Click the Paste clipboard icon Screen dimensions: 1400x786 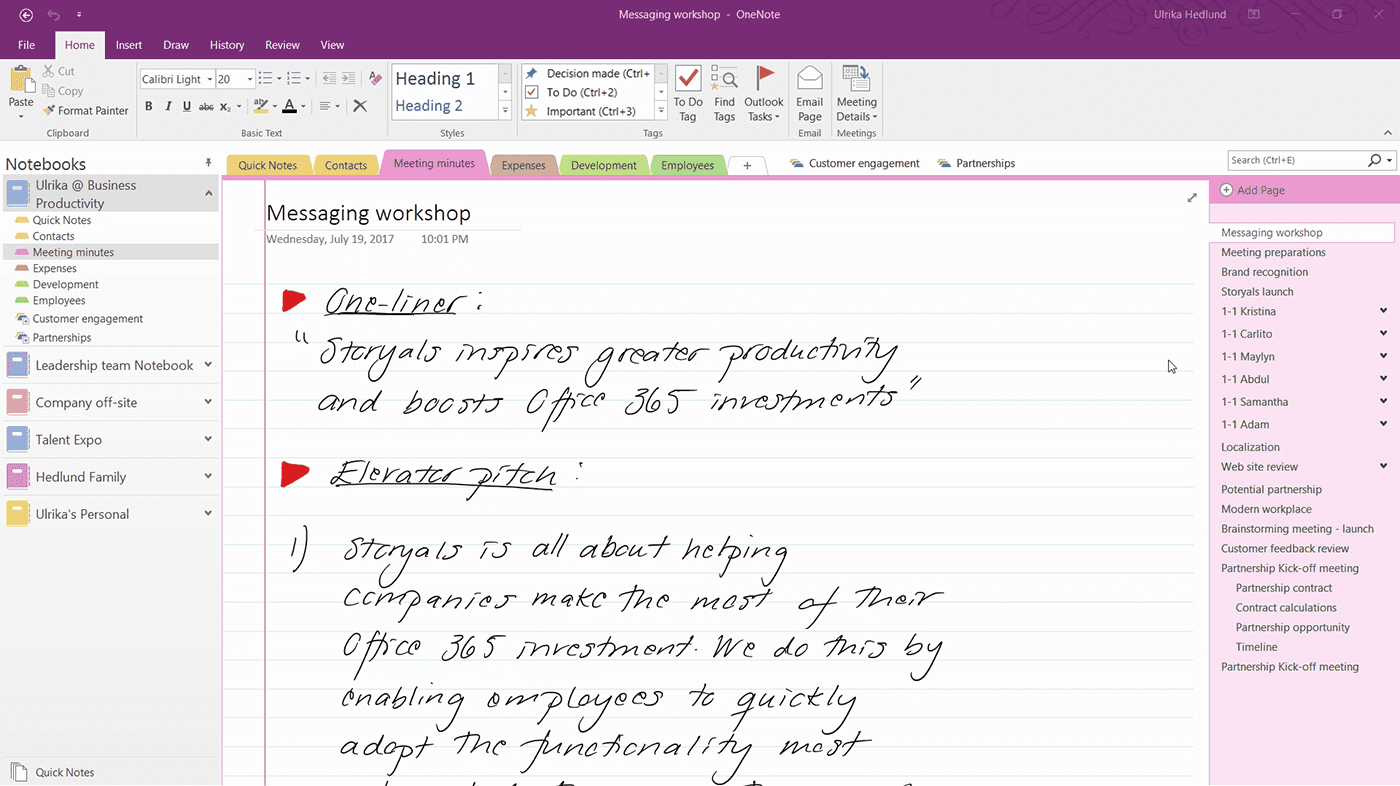[21, 80]
